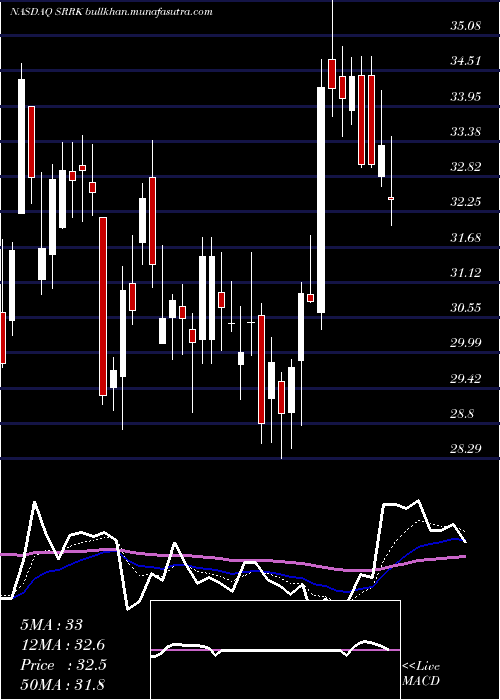Click the 50MA : 31.8 readout

pyautogui.click(x=63, y=684)
